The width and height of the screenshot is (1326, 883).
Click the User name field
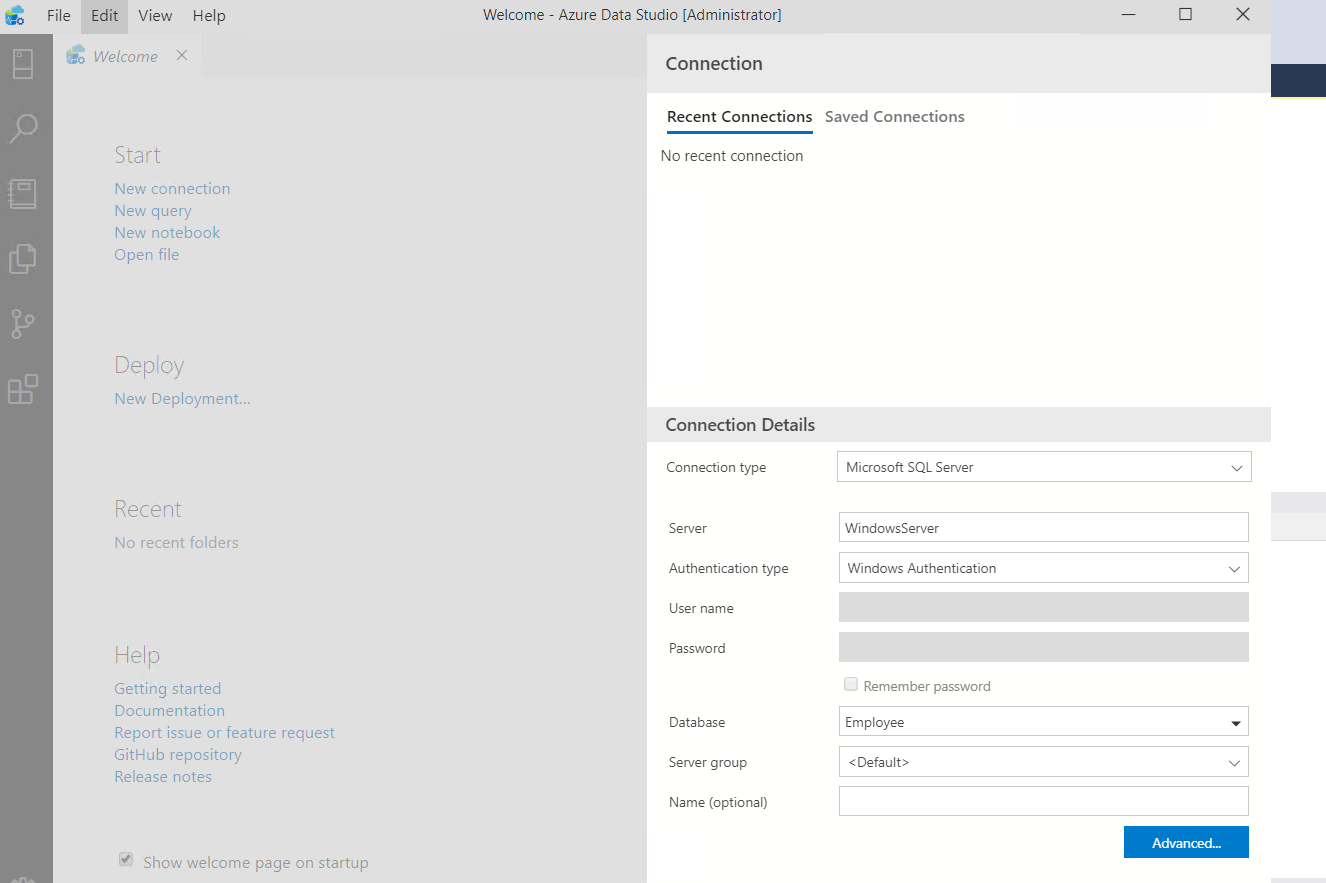(1044, 607)
